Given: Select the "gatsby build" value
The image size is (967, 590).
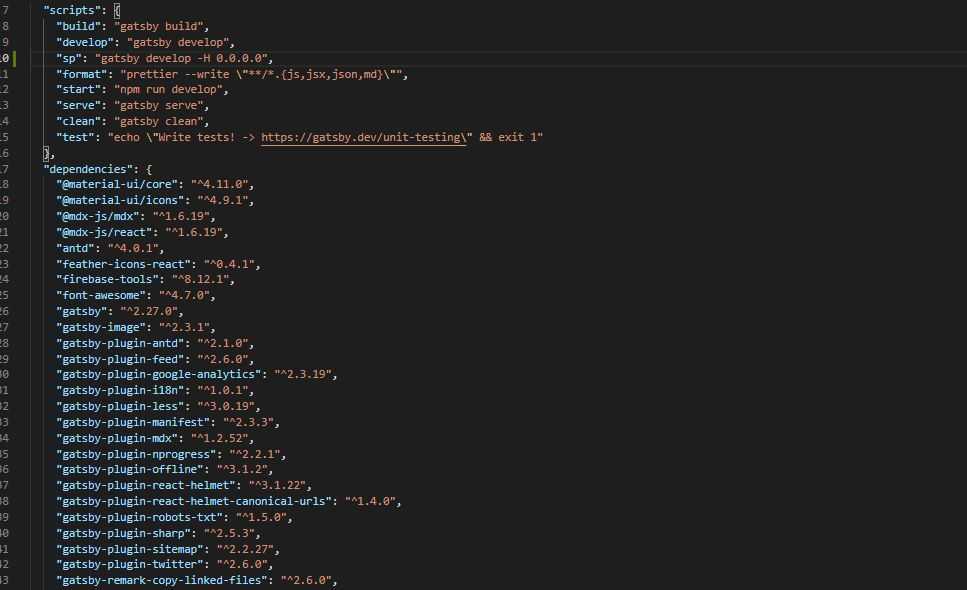Looking at the screenshot, I should click(158, 26).
